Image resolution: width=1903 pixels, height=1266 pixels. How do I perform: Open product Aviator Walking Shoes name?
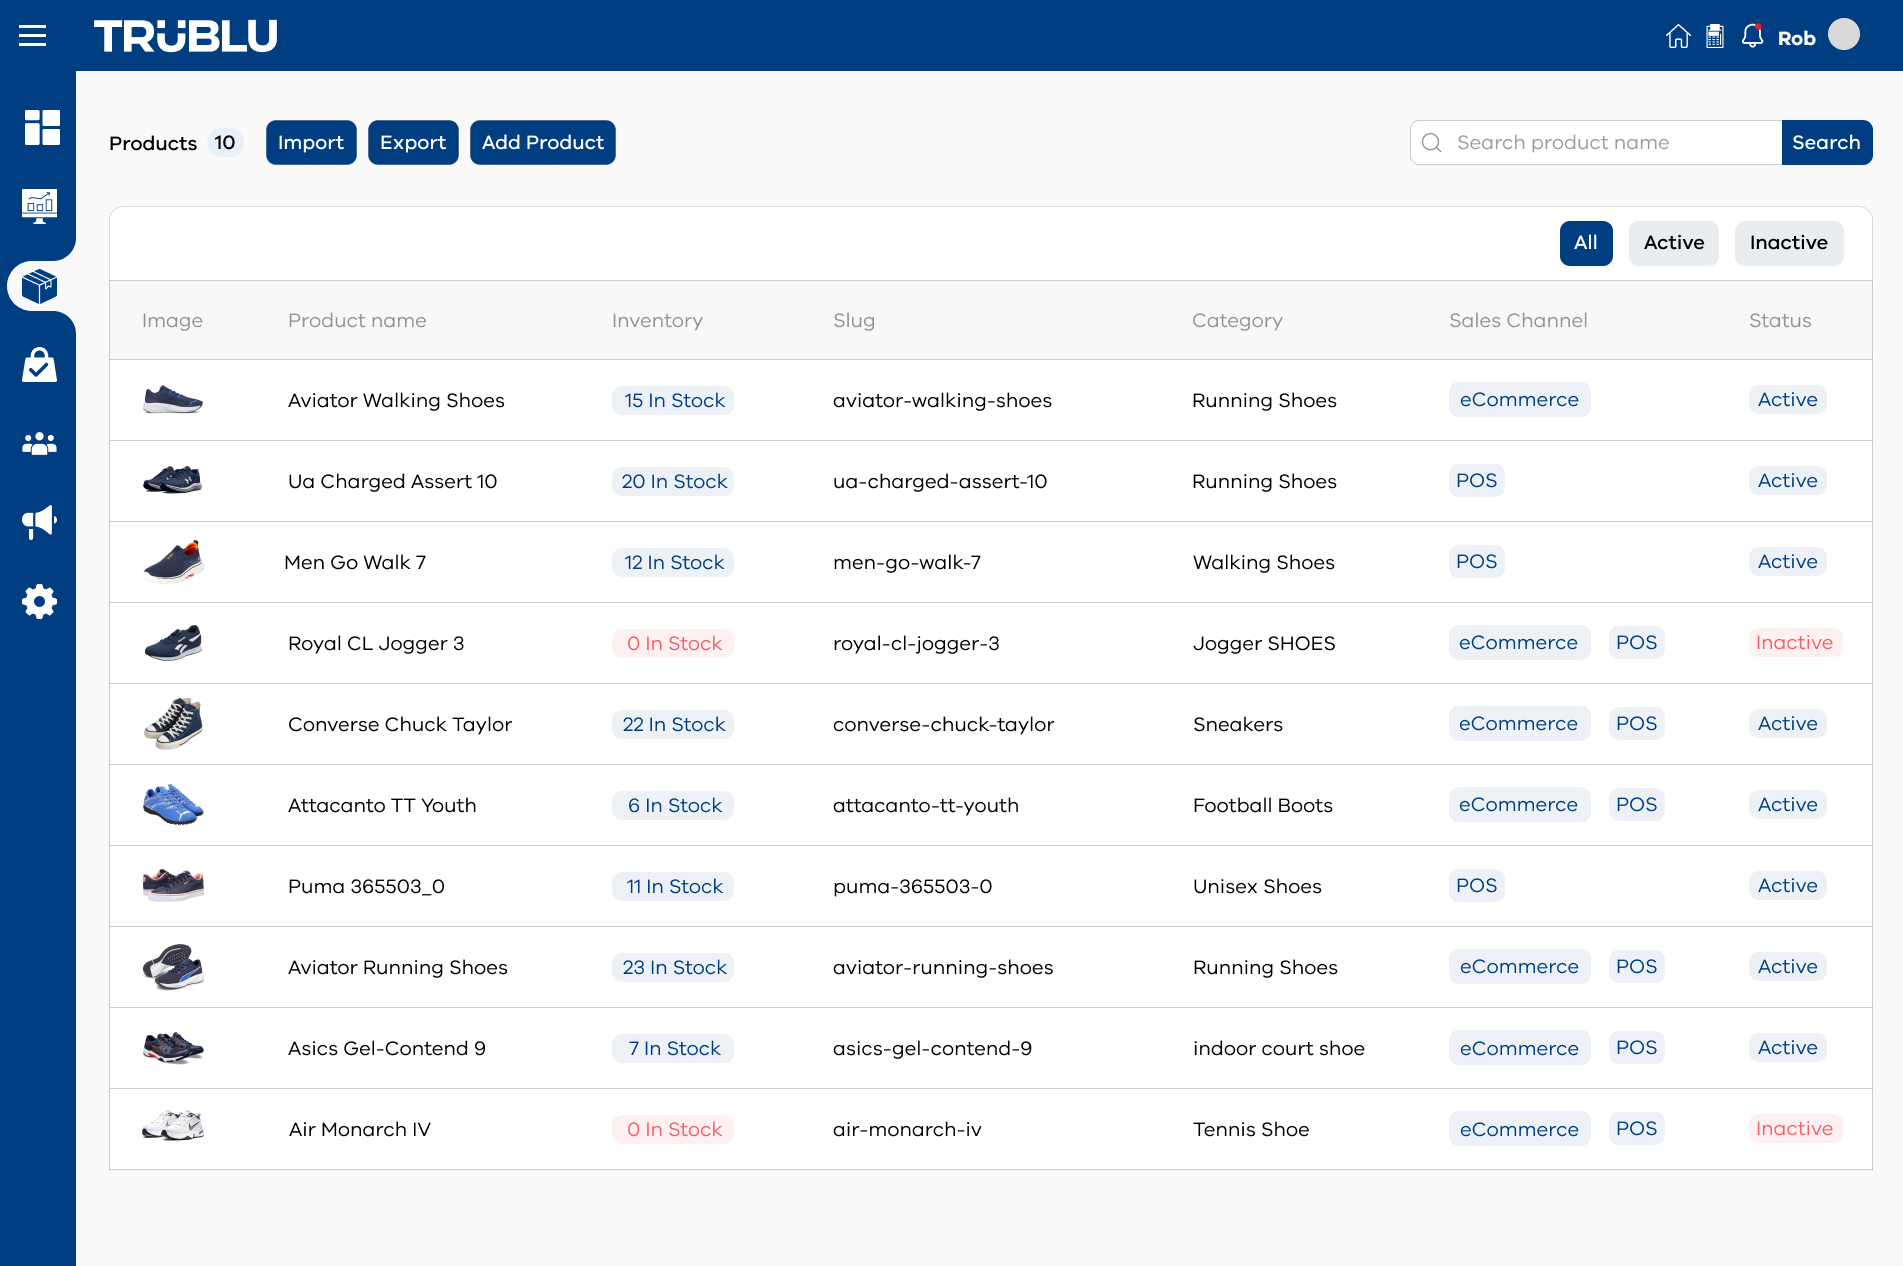click(x=396, y=400)
